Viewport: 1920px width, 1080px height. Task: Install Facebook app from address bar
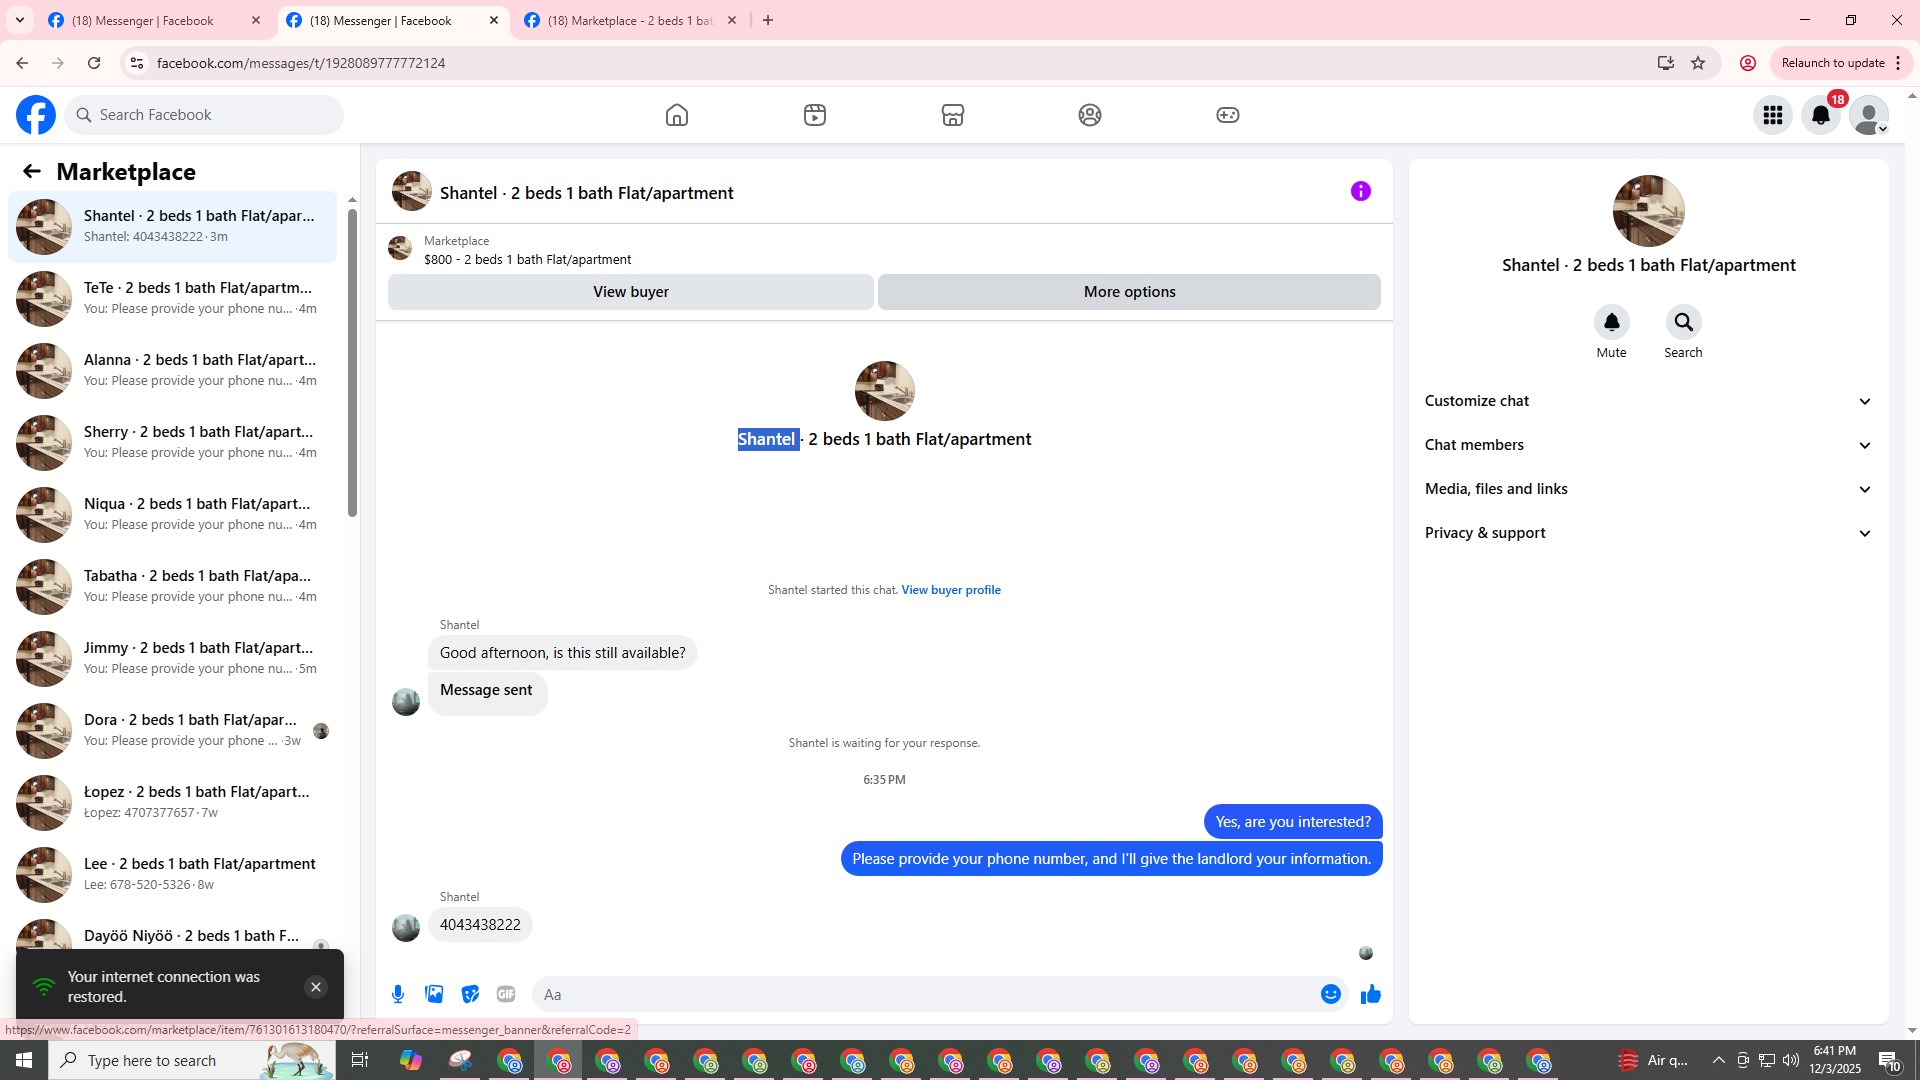[1666, 63]
